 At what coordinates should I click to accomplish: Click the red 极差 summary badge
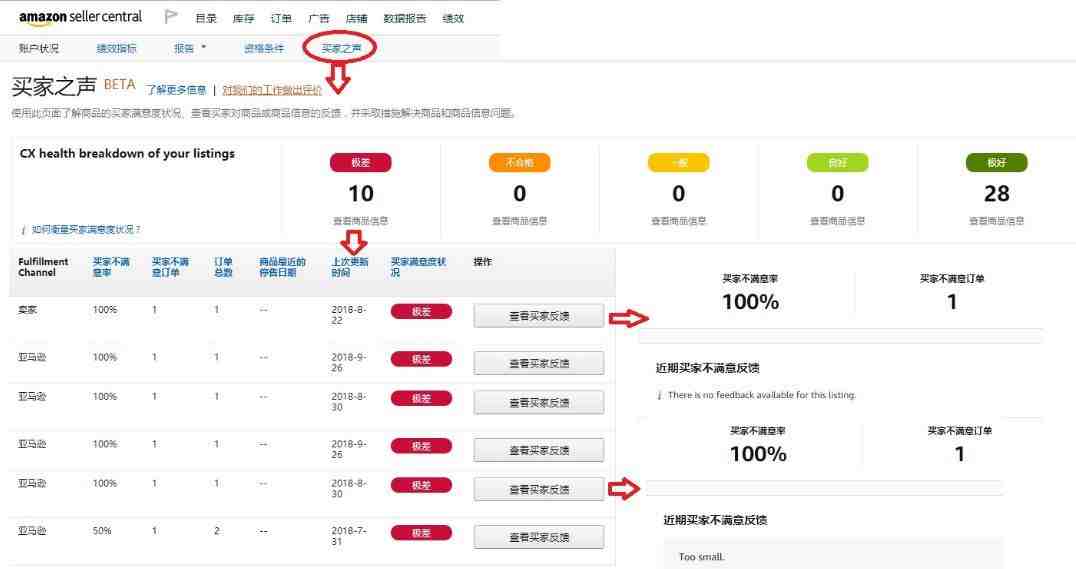click(x=361, y=163)
